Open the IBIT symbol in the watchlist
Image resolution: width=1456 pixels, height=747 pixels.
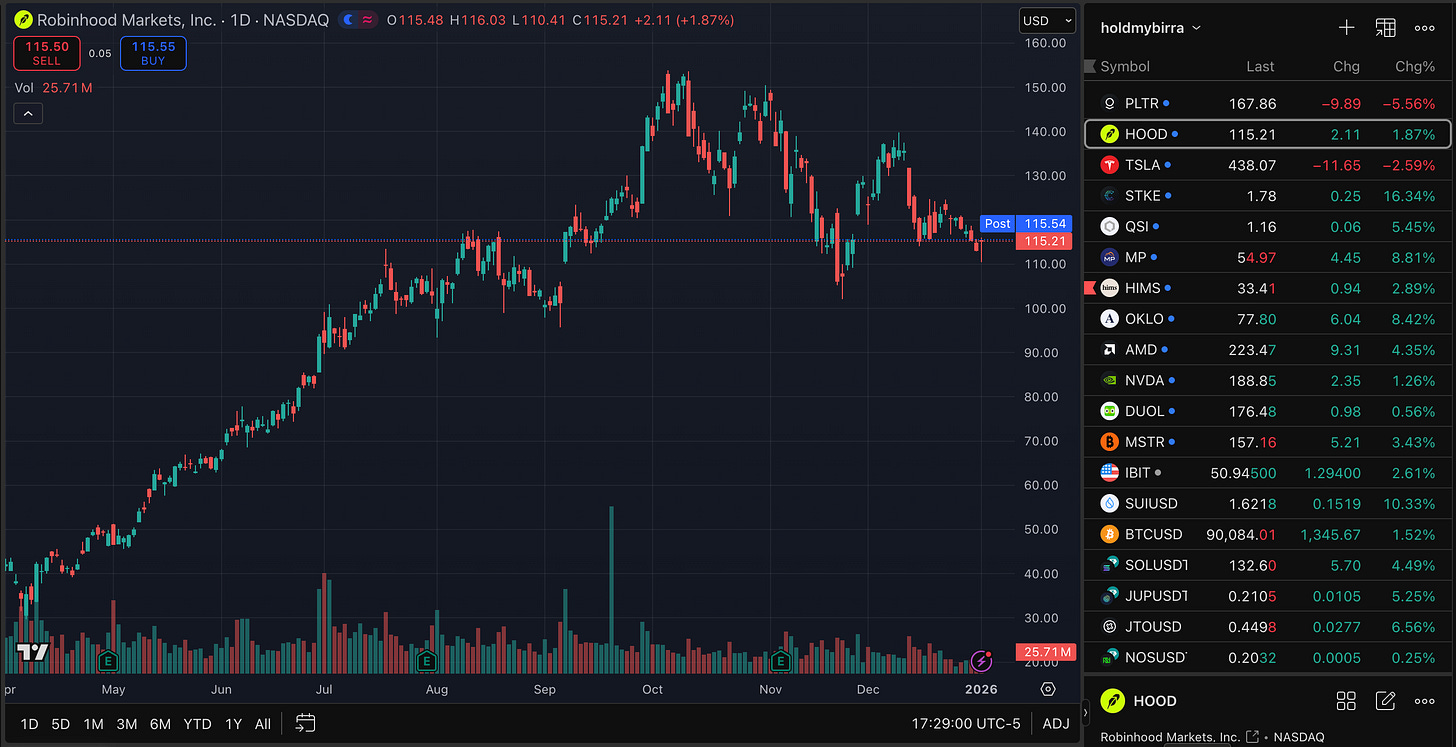tap(1268, 473)
